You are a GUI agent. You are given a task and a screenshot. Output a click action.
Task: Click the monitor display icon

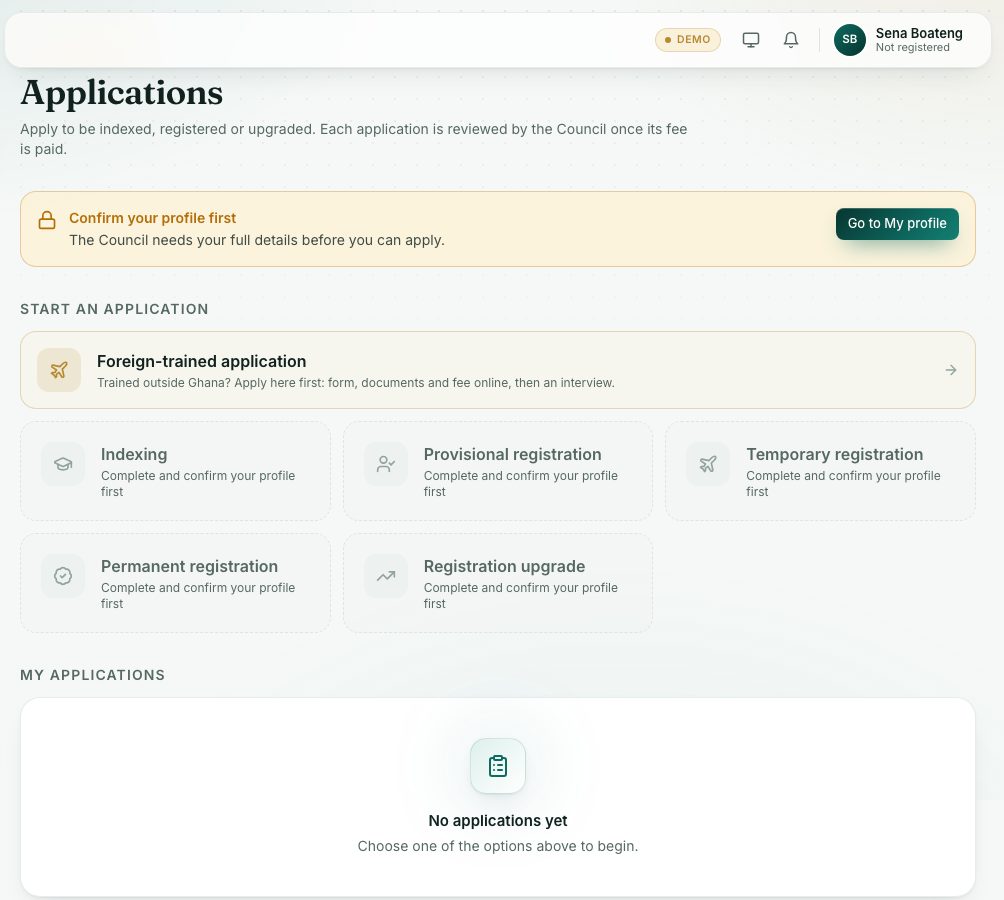tap(750, 40)
